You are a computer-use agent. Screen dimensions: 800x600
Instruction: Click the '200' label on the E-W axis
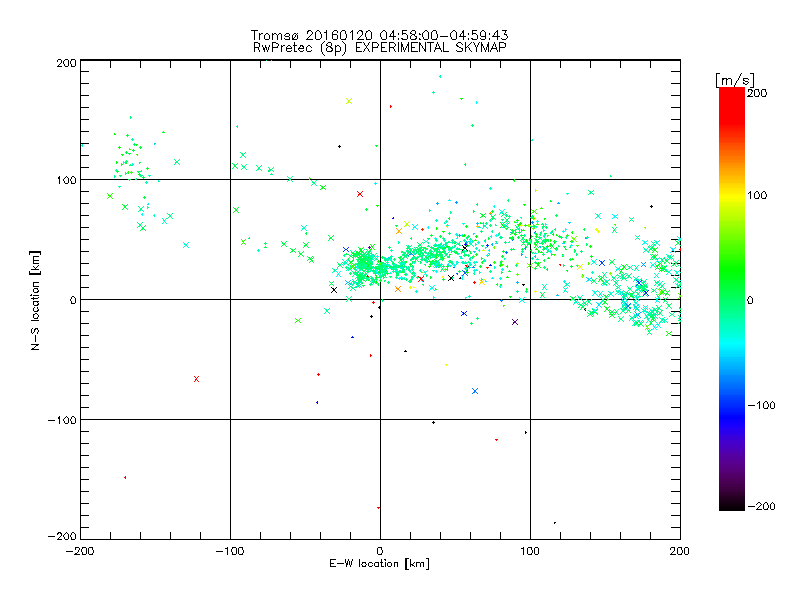[680, 551]
